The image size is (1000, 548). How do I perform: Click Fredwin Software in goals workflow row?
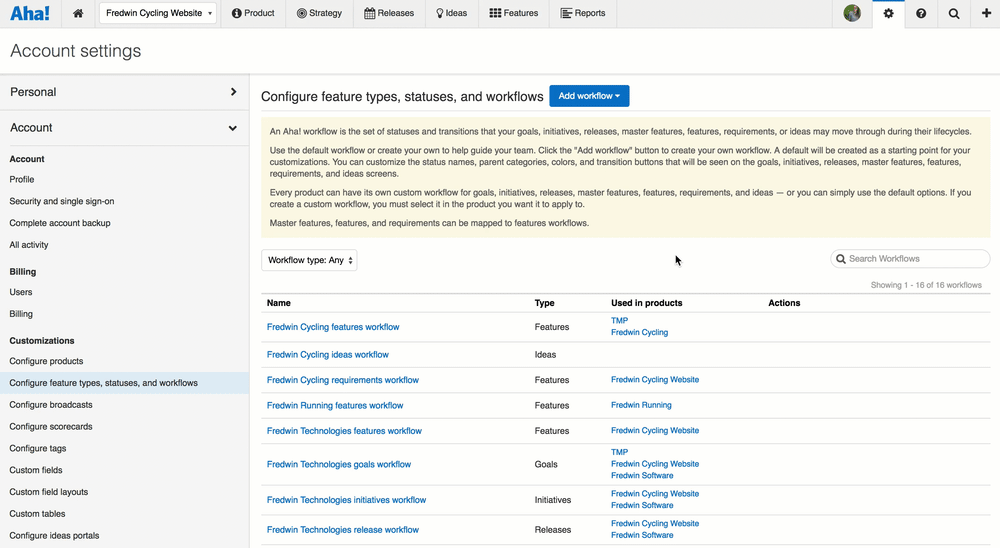642,476
